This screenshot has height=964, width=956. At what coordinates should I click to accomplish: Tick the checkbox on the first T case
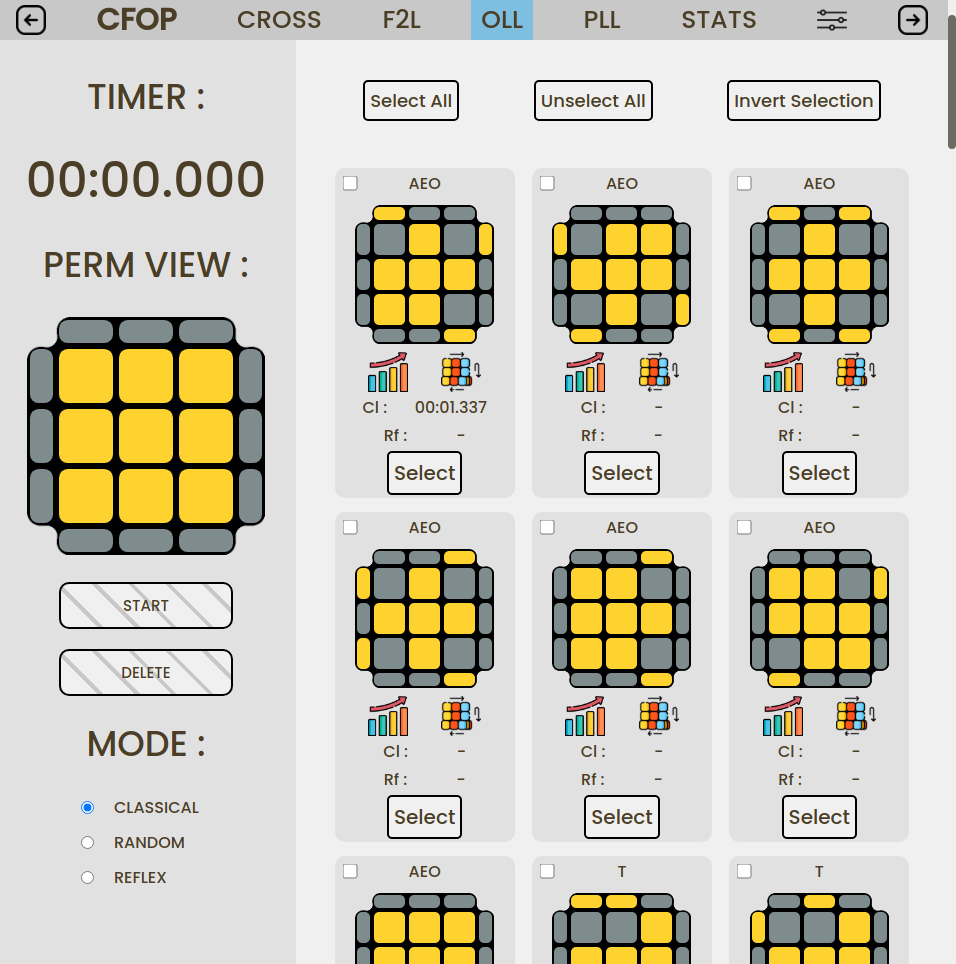tap(547, 871)
